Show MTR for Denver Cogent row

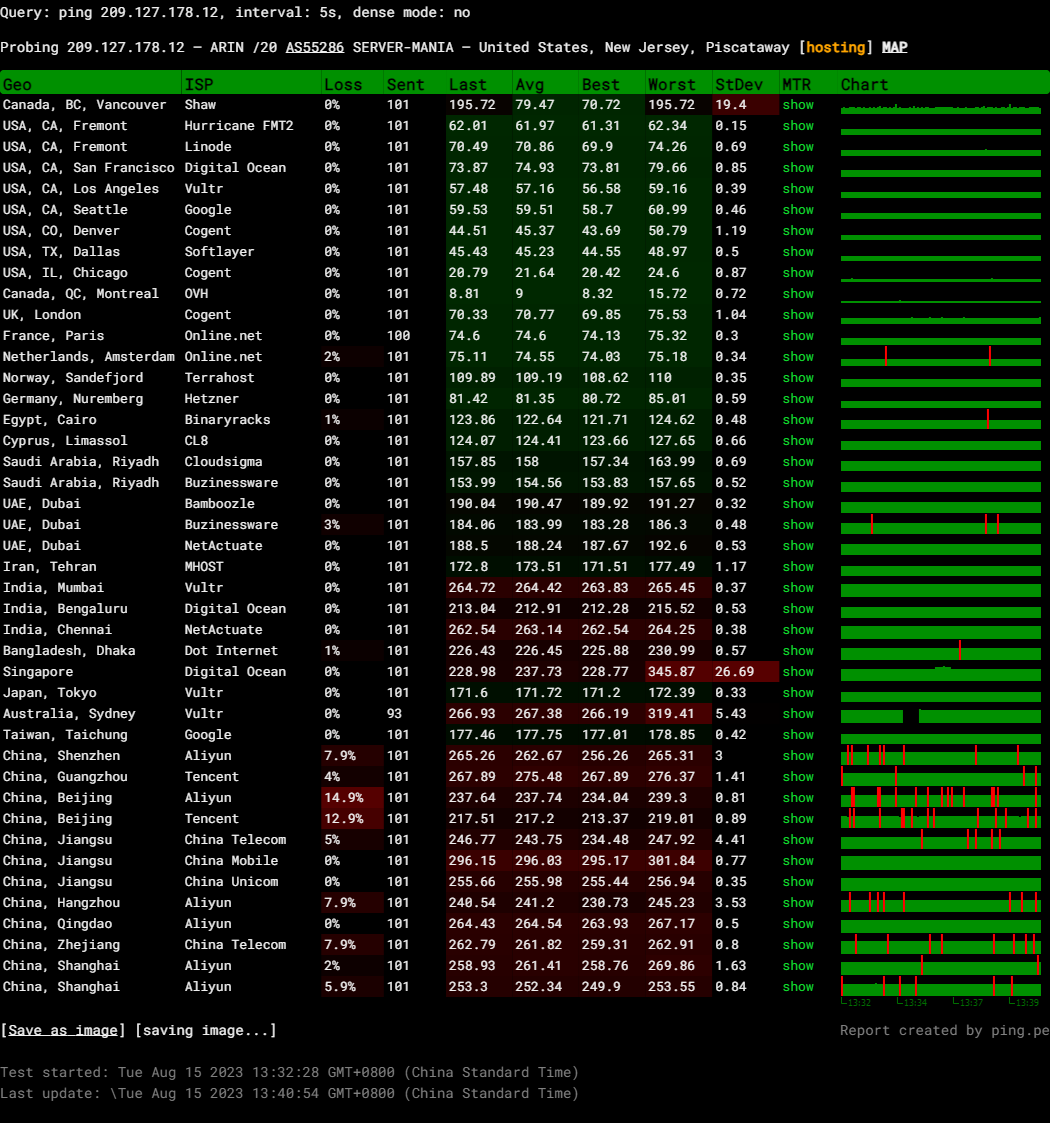point(798,231)
